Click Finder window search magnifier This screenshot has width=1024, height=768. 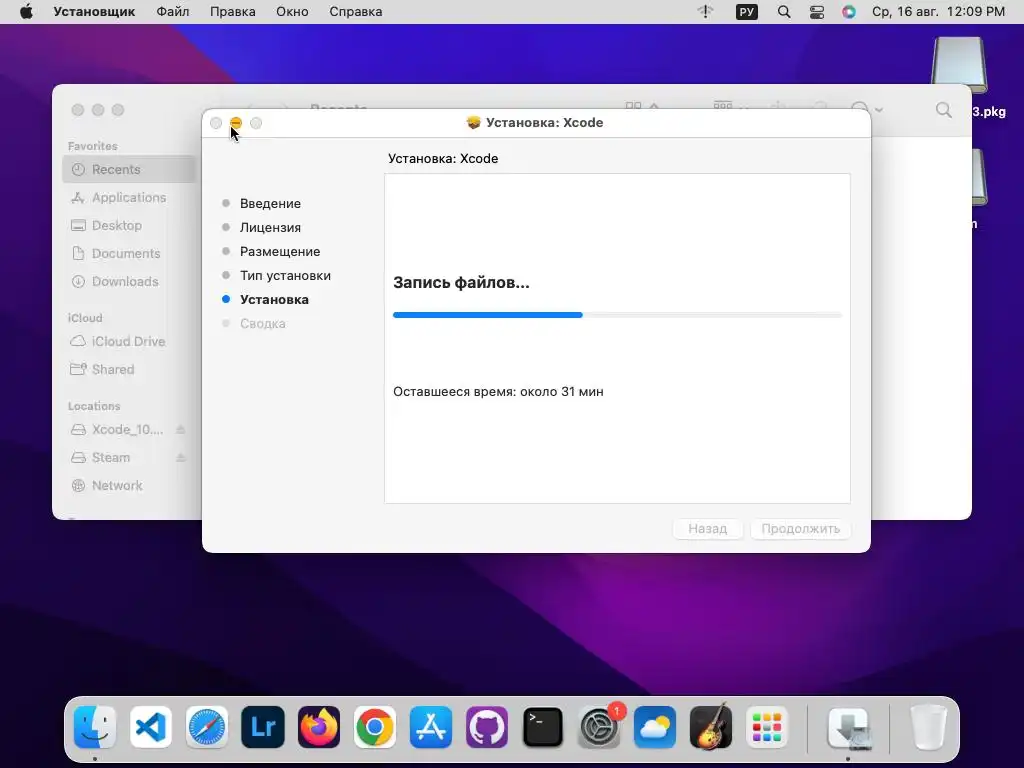[943, 110]
